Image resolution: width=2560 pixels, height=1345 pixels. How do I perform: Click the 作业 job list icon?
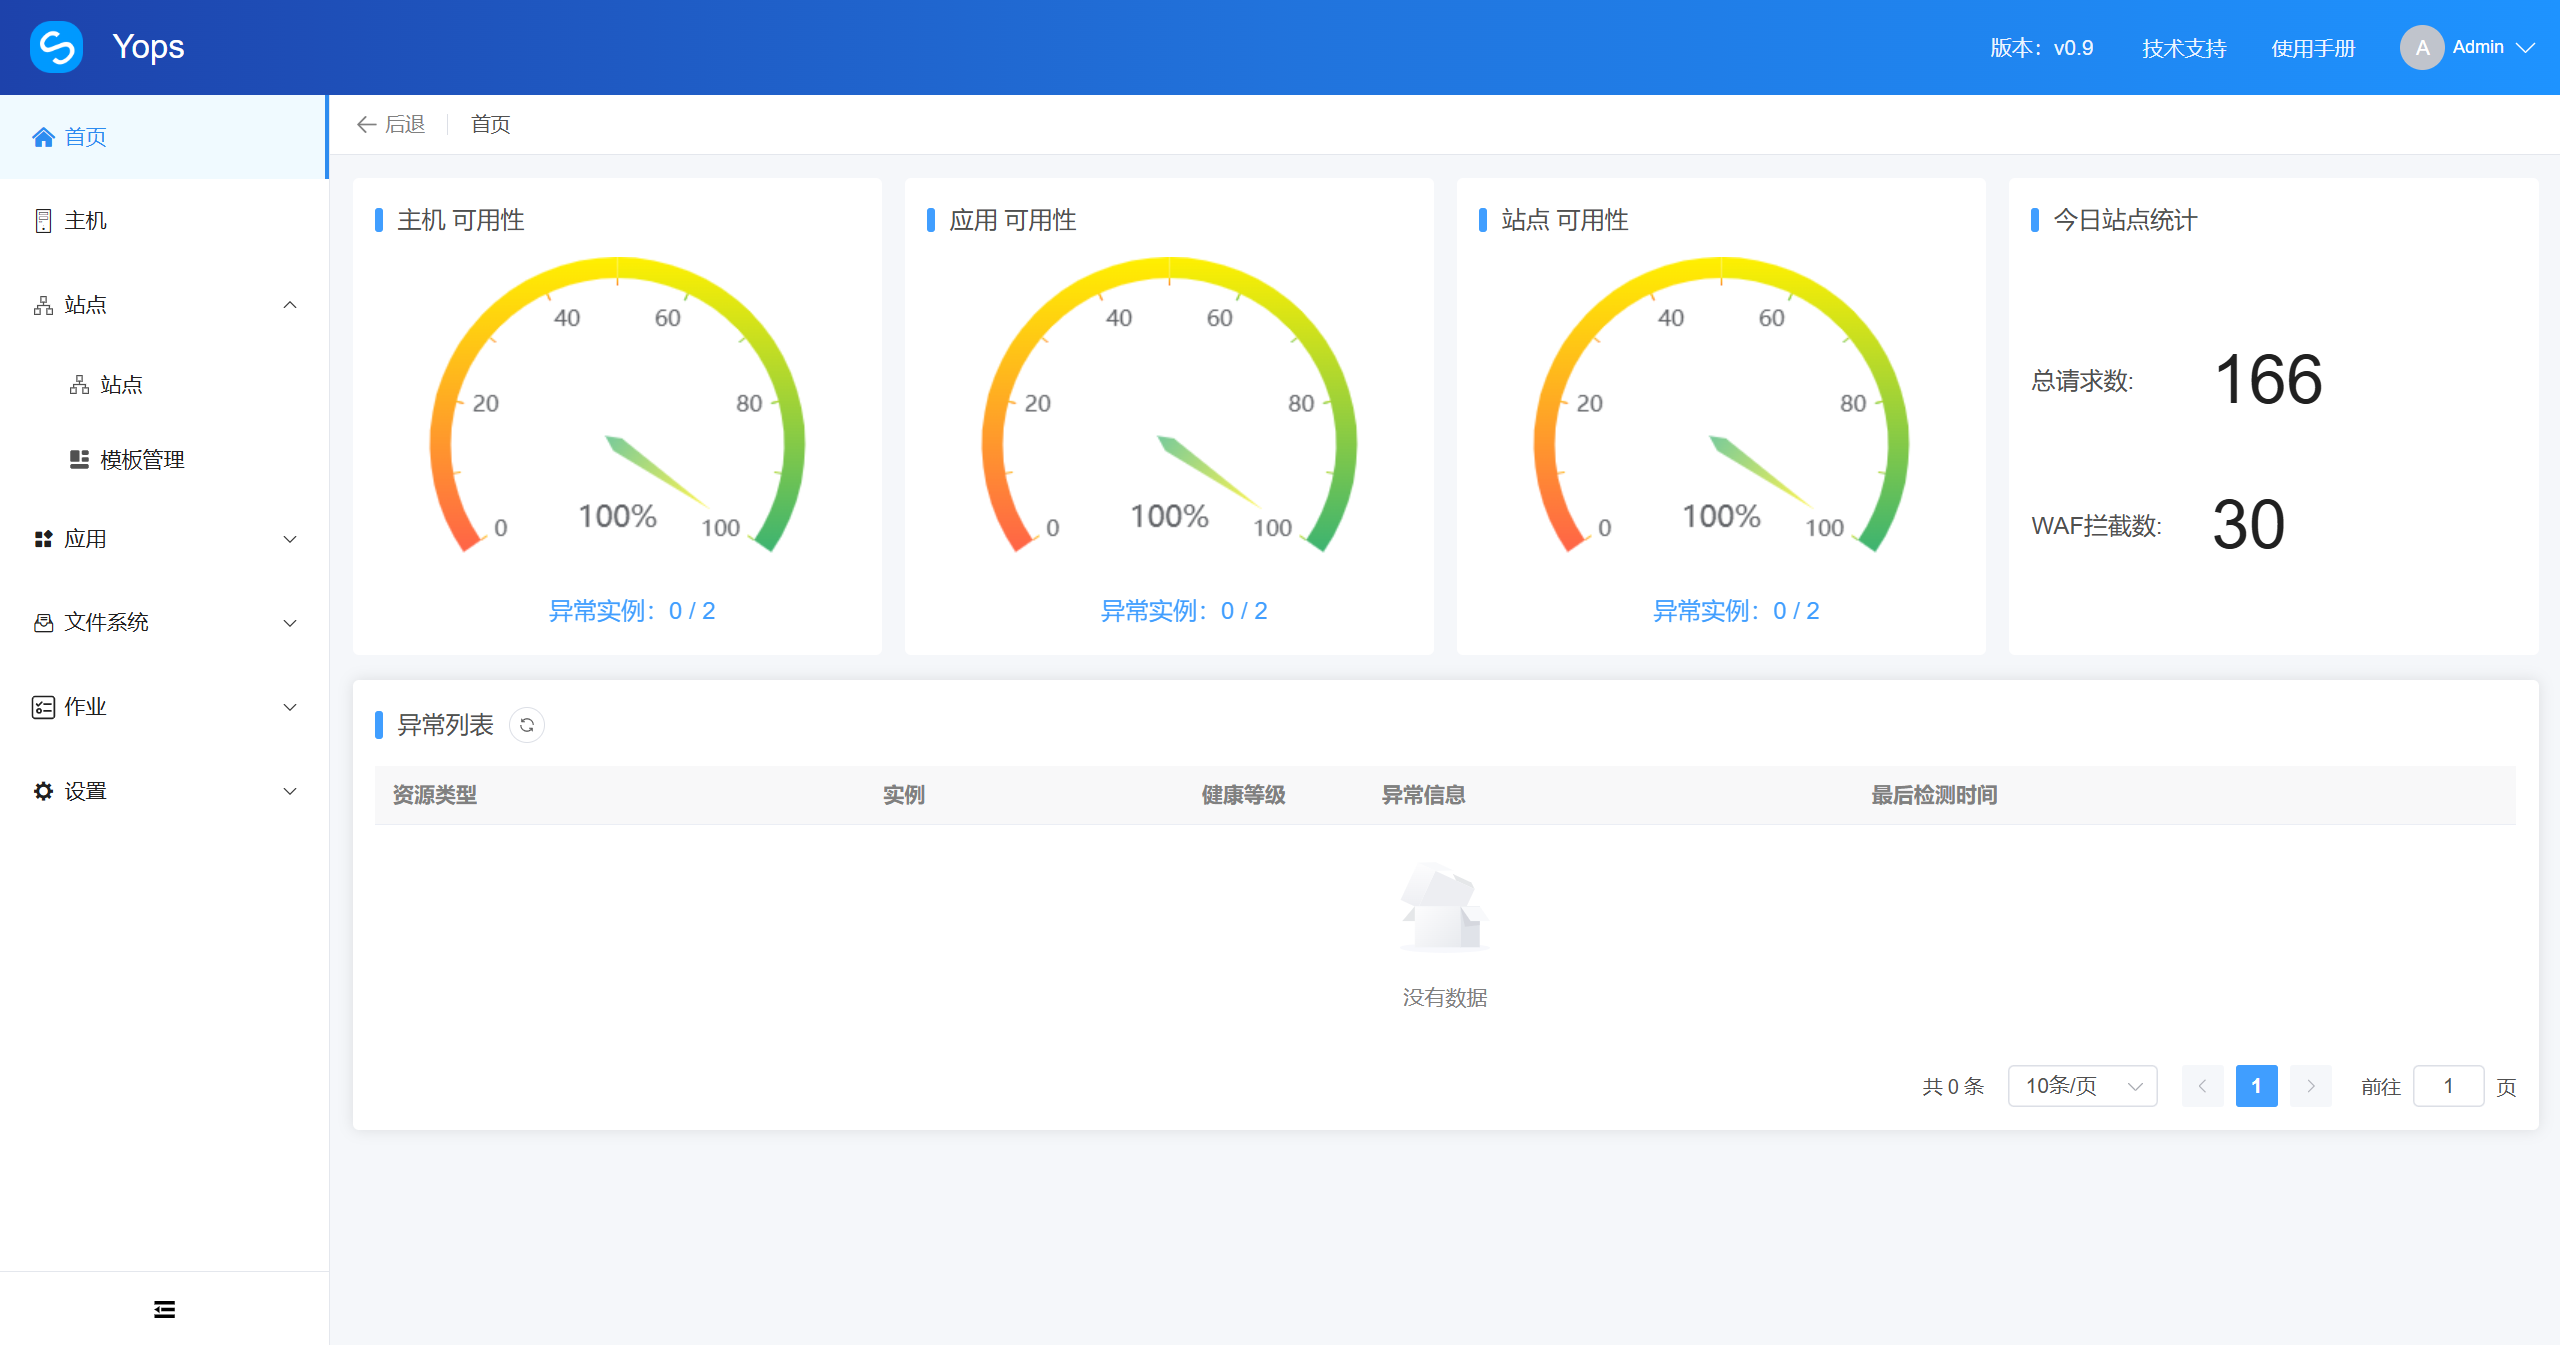pyautogui.click(x=43, y=707)
